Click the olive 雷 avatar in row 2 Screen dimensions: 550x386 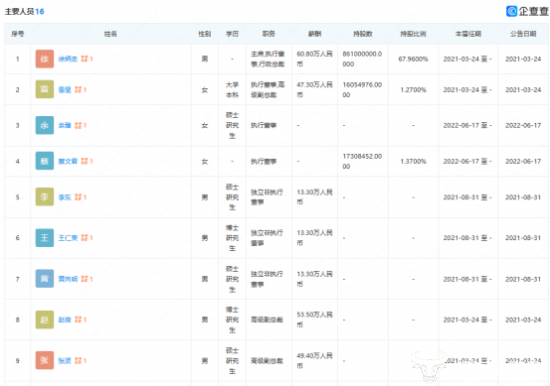[x=45, y=89]
